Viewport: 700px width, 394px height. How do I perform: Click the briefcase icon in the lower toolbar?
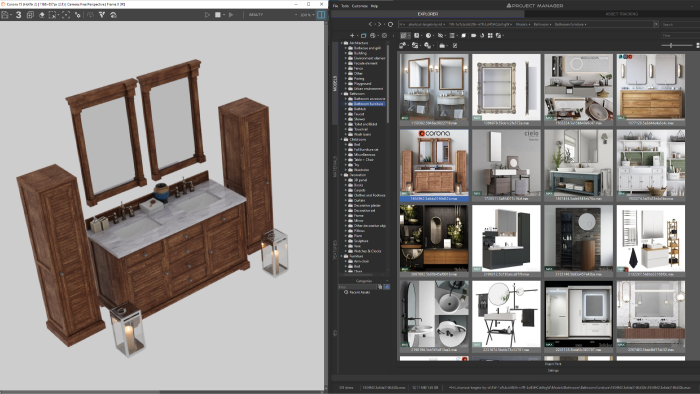442,46
